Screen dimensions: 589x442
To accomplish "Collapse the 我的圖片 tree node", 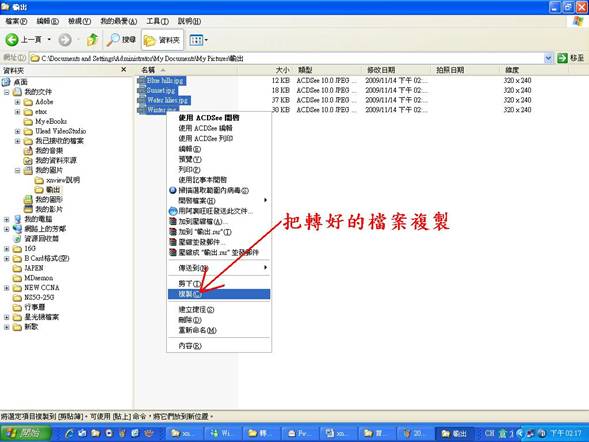I will 17,170.
